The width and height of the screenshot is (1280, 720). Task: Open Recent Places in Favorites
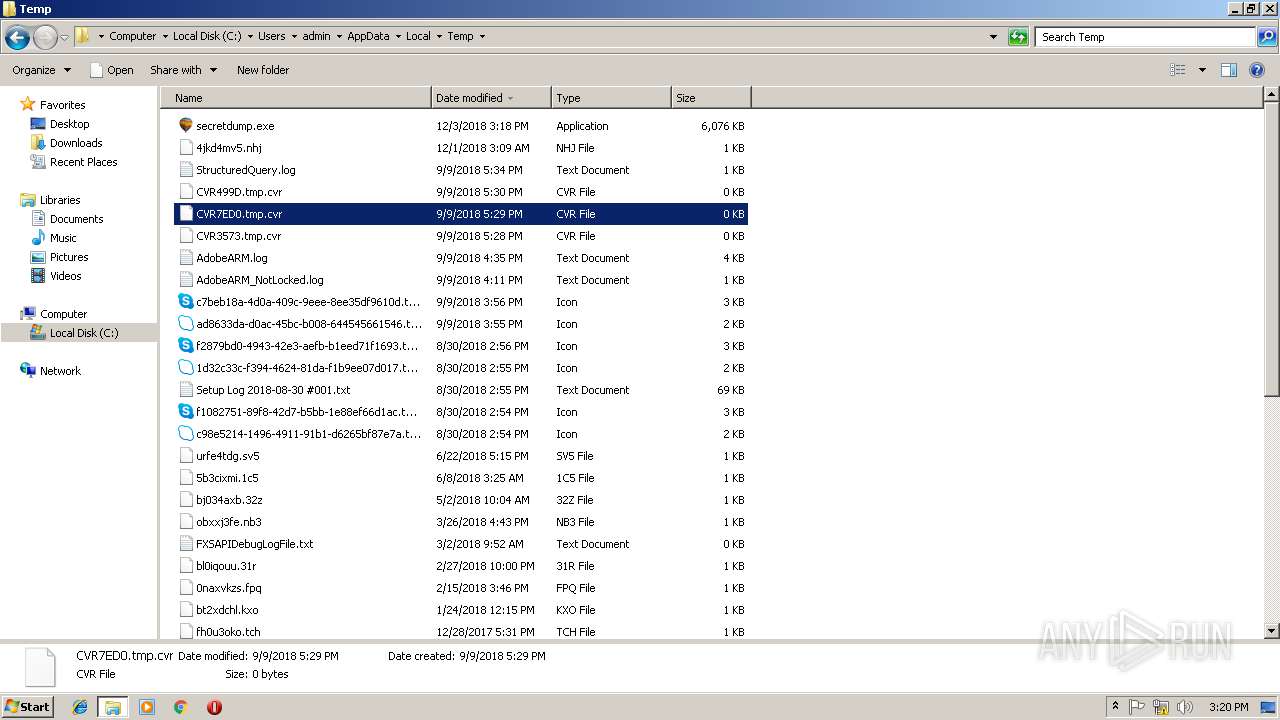(x=83, y=162)
